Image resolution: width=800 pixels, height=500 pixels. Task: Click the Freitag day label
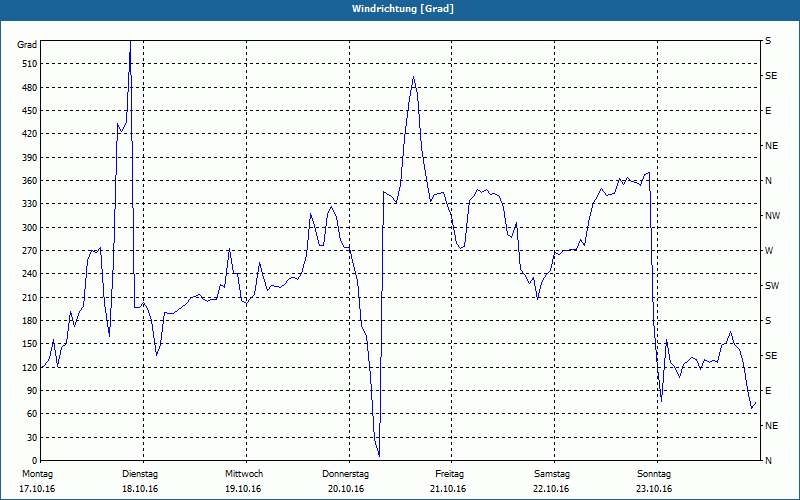[x=449, y=474]
